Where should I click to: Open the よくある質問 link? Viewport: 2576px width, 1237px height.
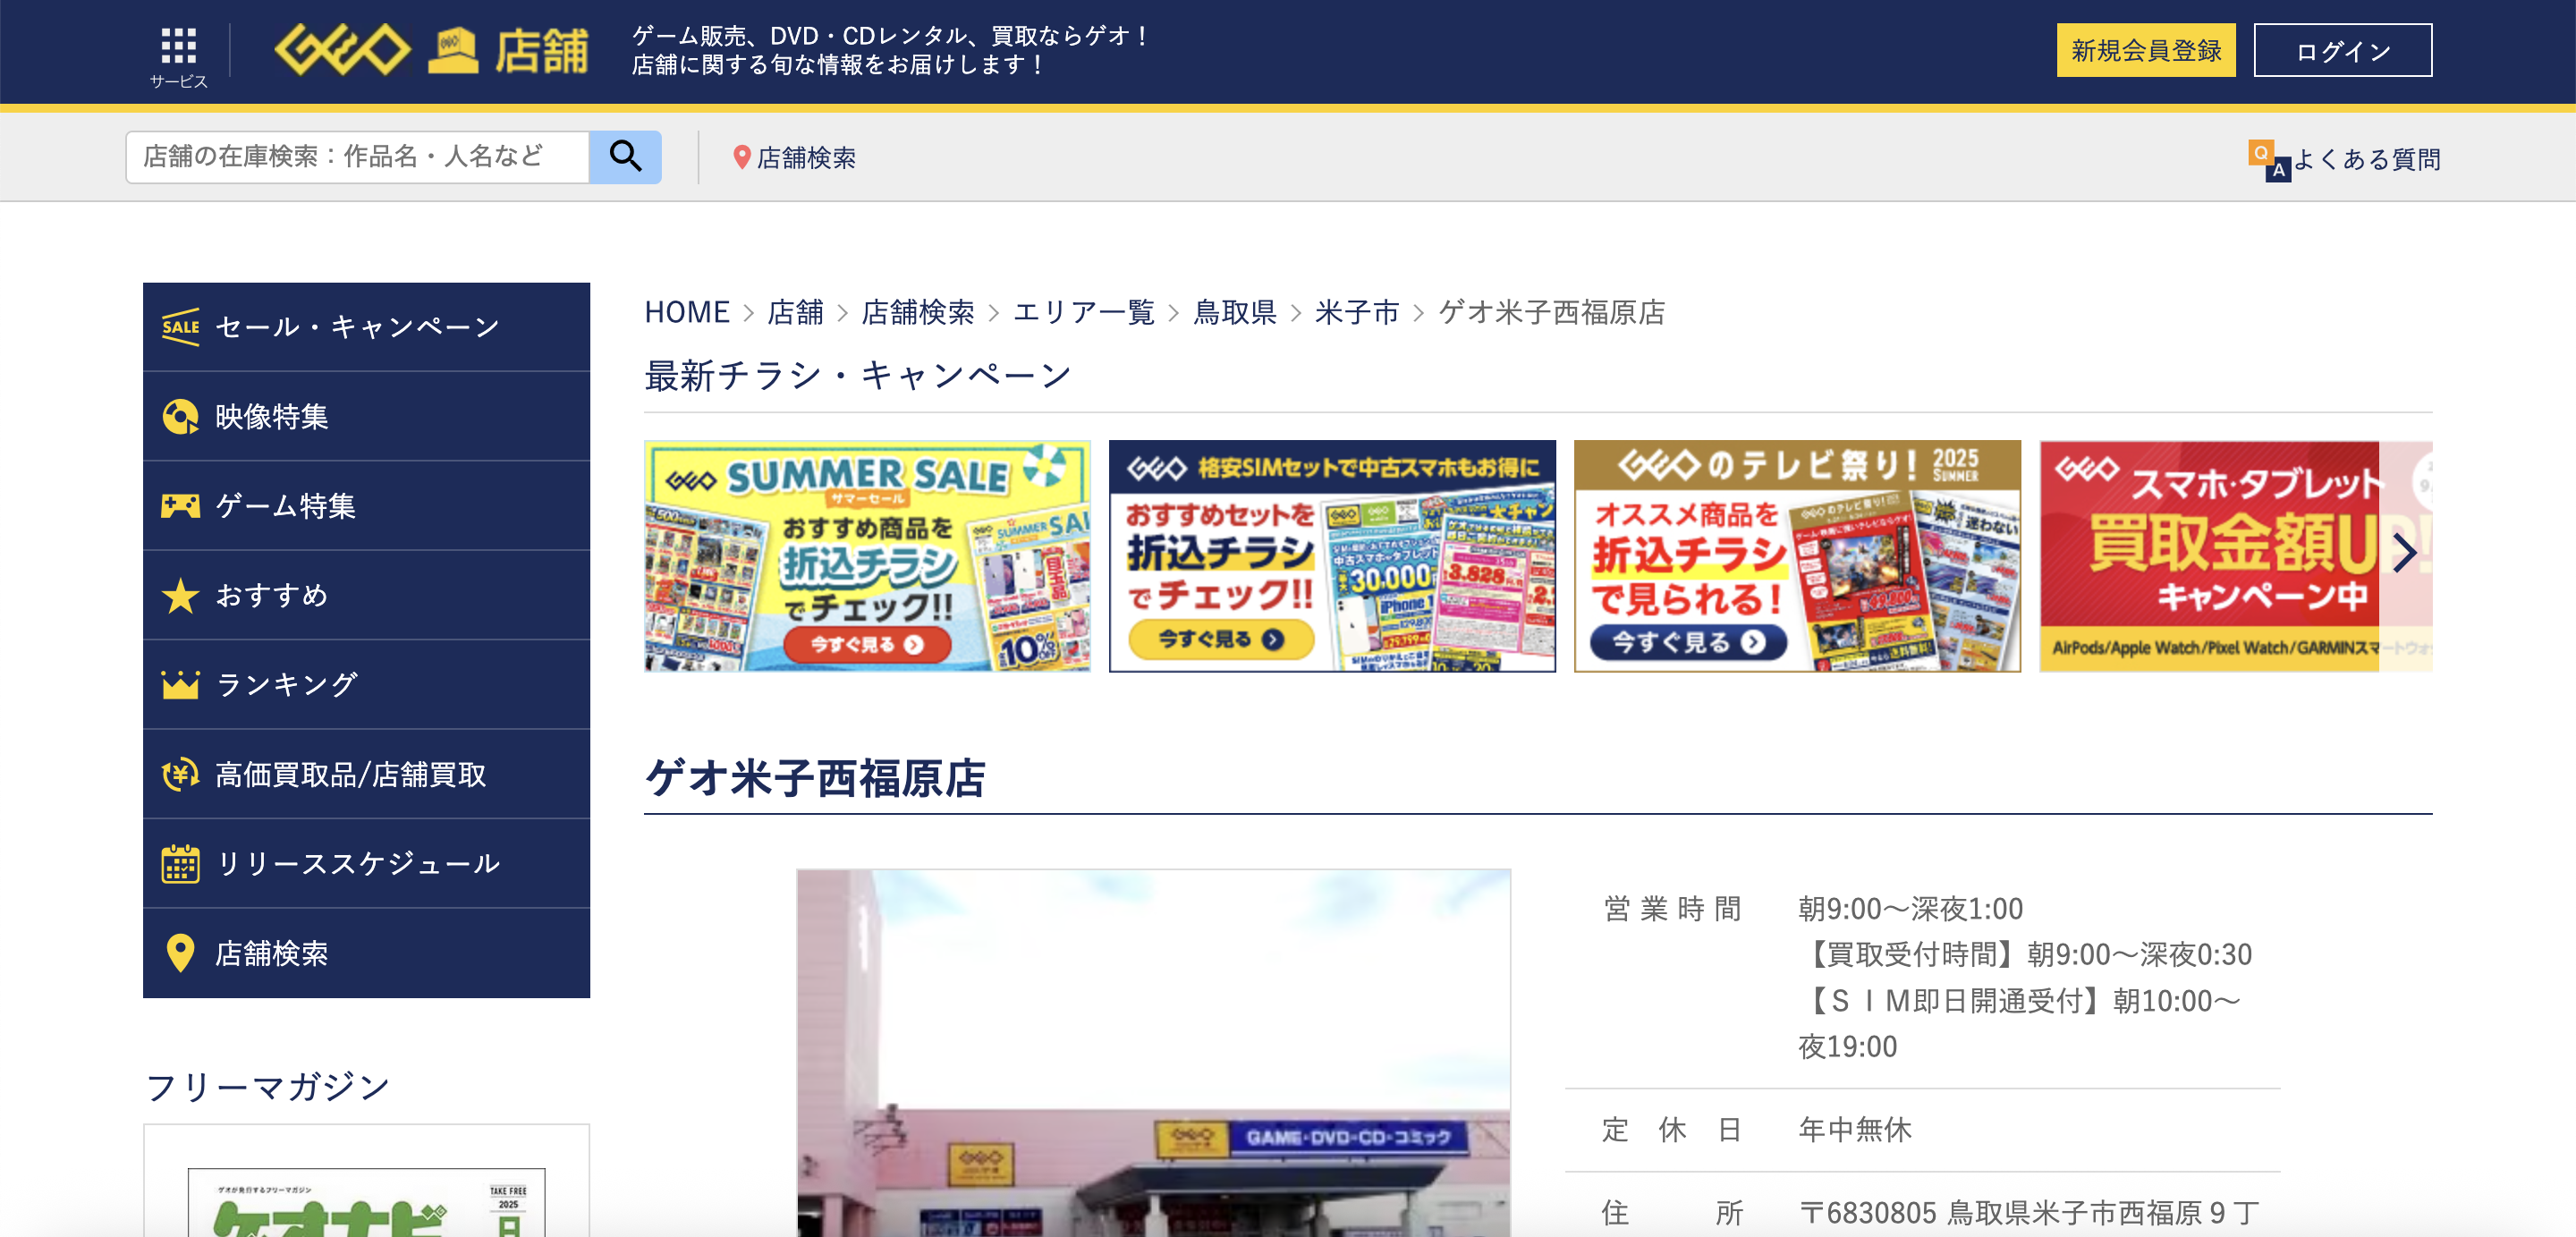pyautogui.click(x=2366, y=159)
